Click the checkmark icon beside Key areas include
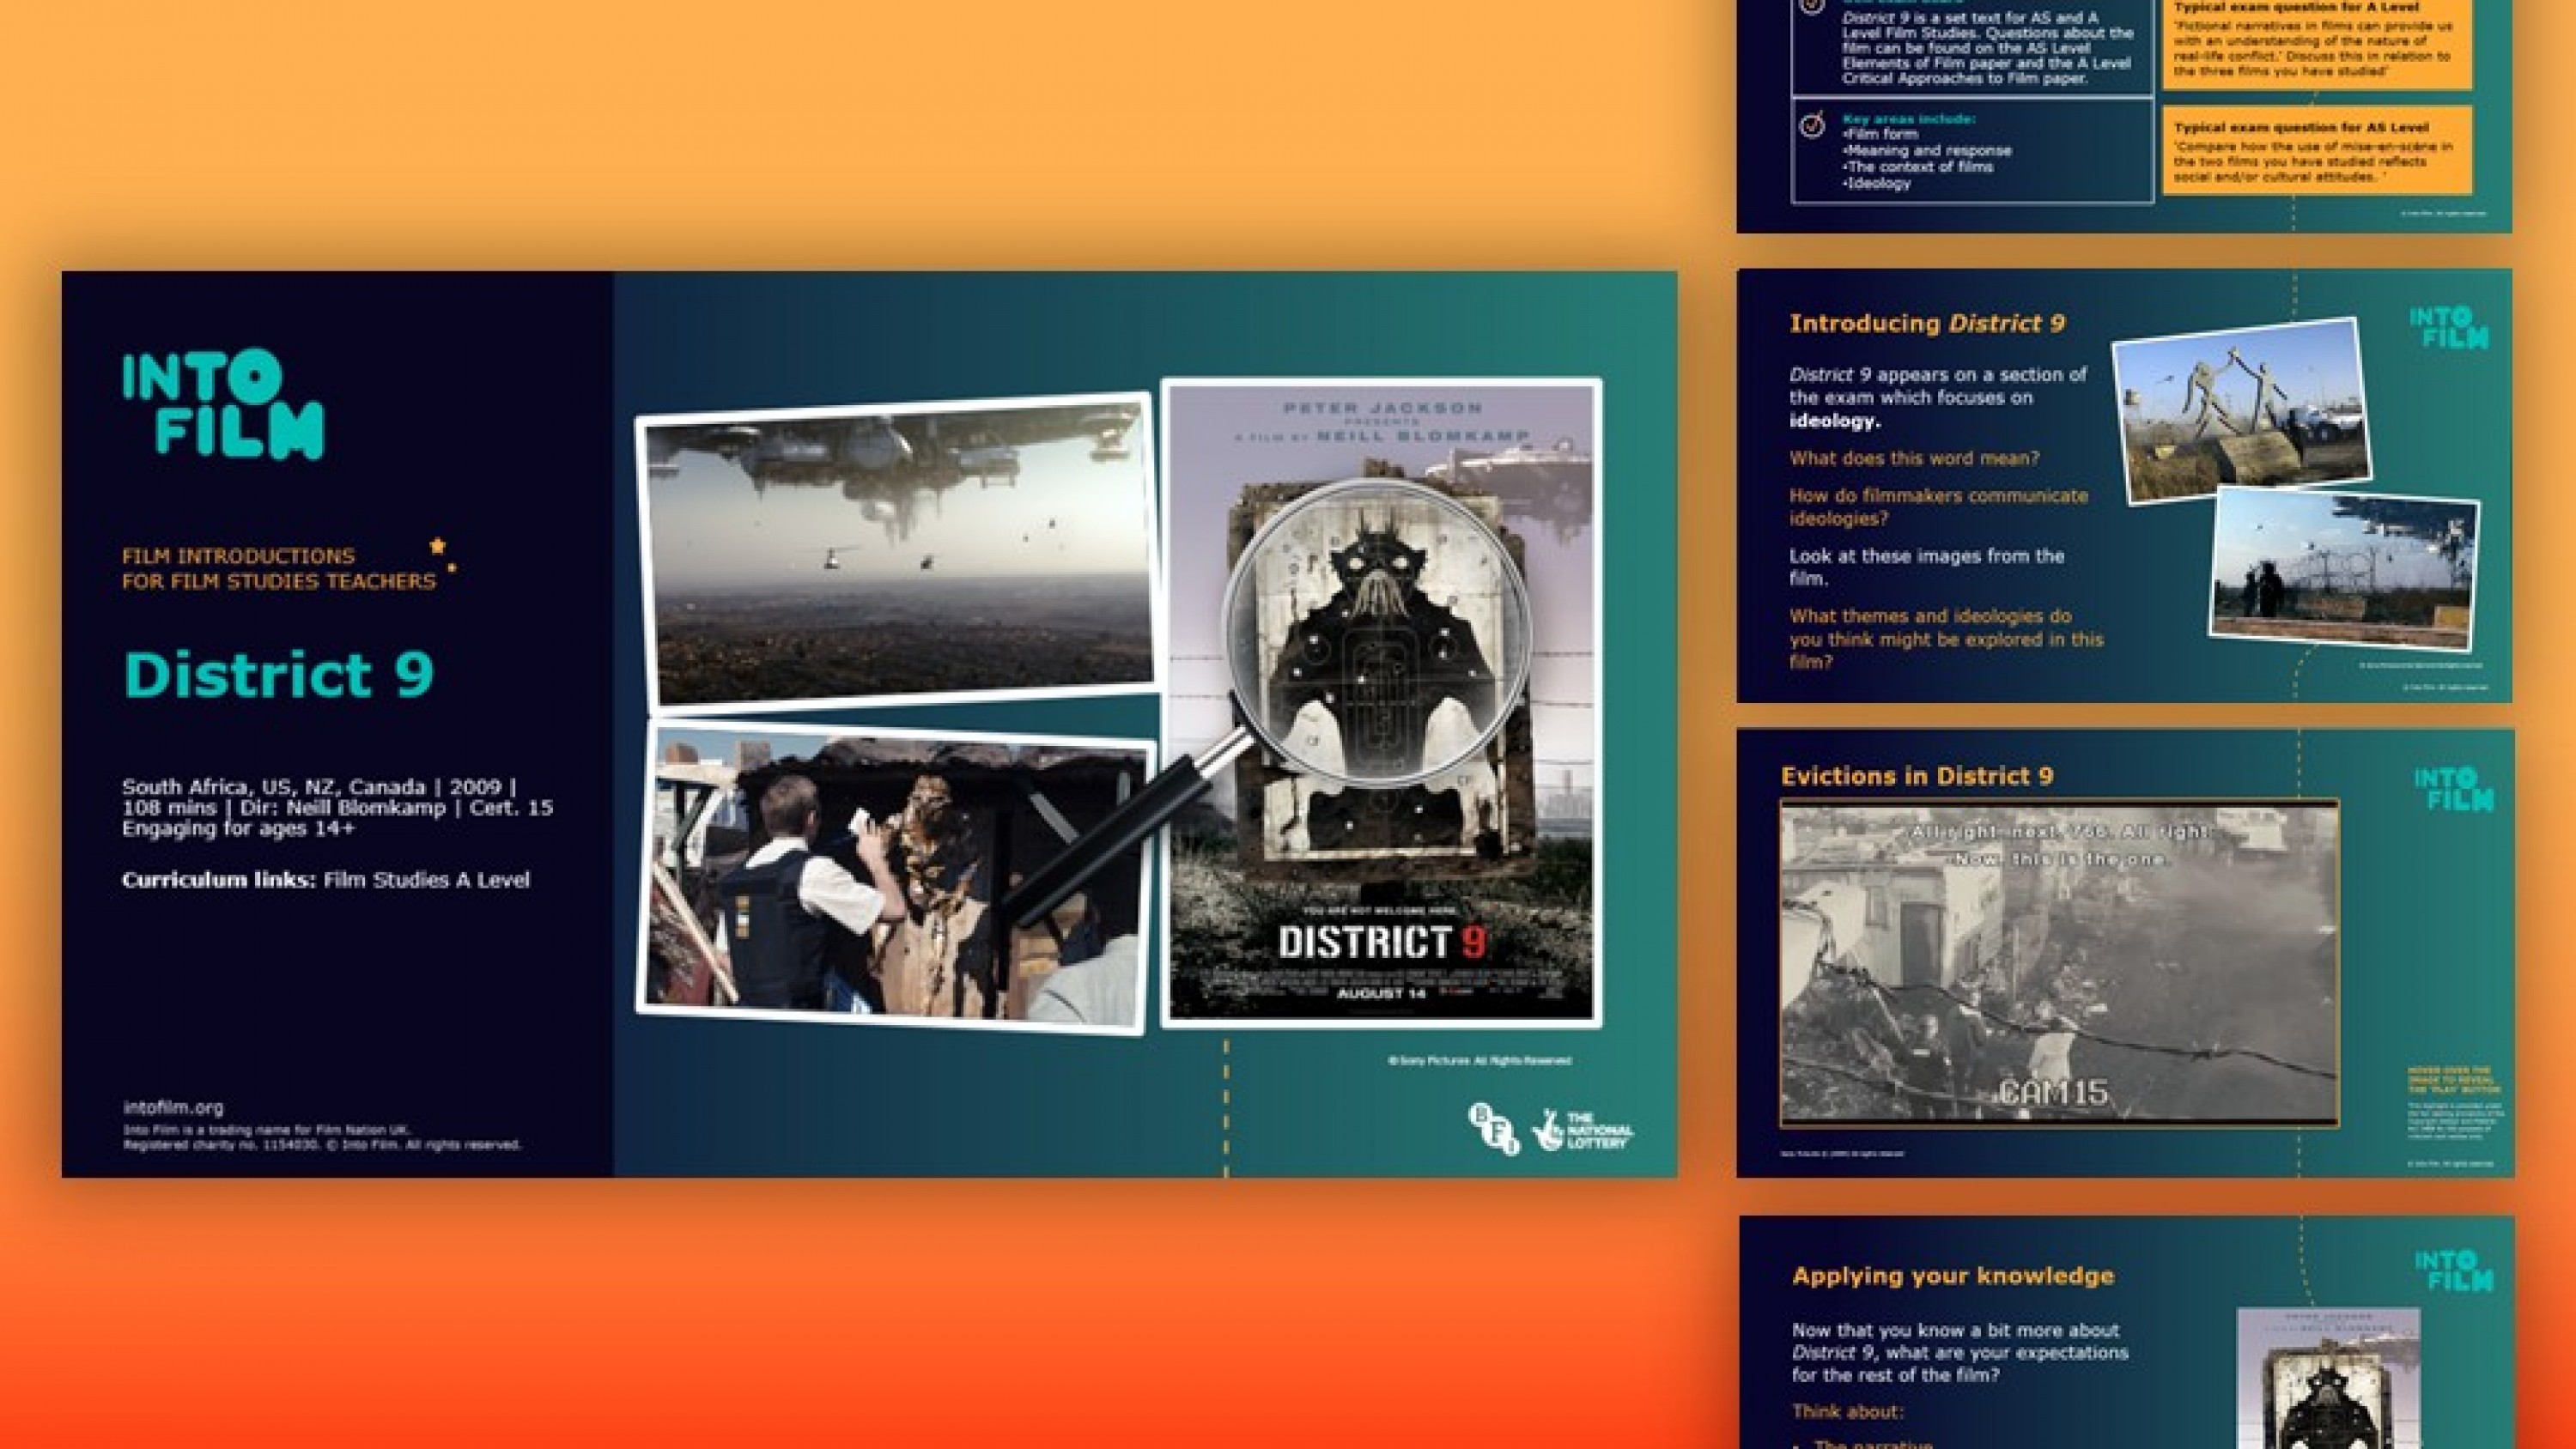Viewport: 2576px width, 1449px height. (1811, 125)
